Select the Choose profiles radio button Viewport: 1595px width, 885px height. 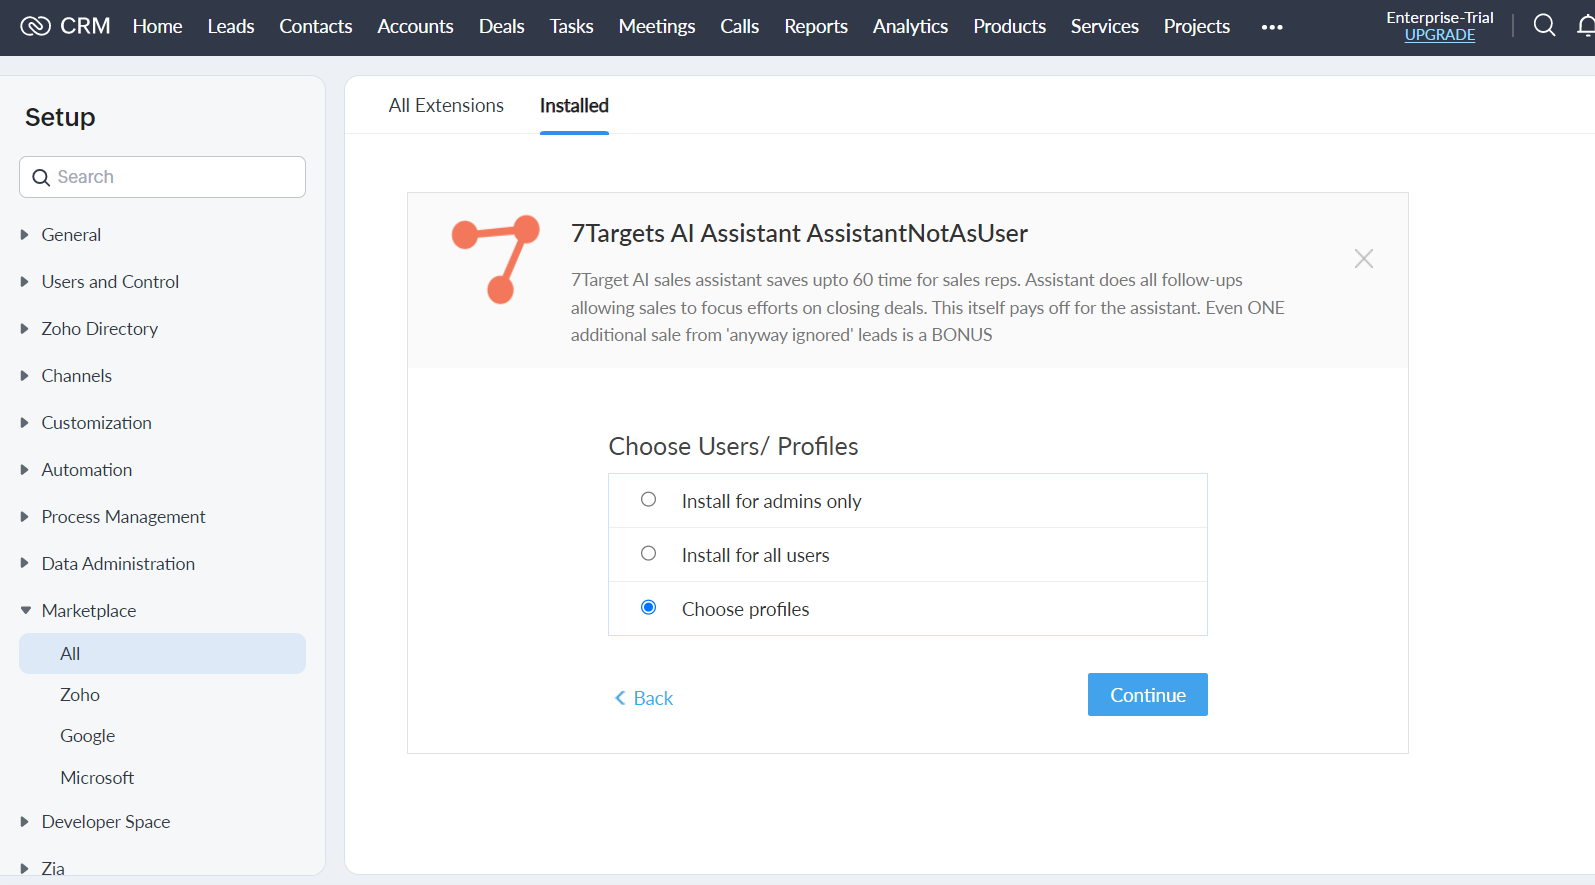click(649, 608)
